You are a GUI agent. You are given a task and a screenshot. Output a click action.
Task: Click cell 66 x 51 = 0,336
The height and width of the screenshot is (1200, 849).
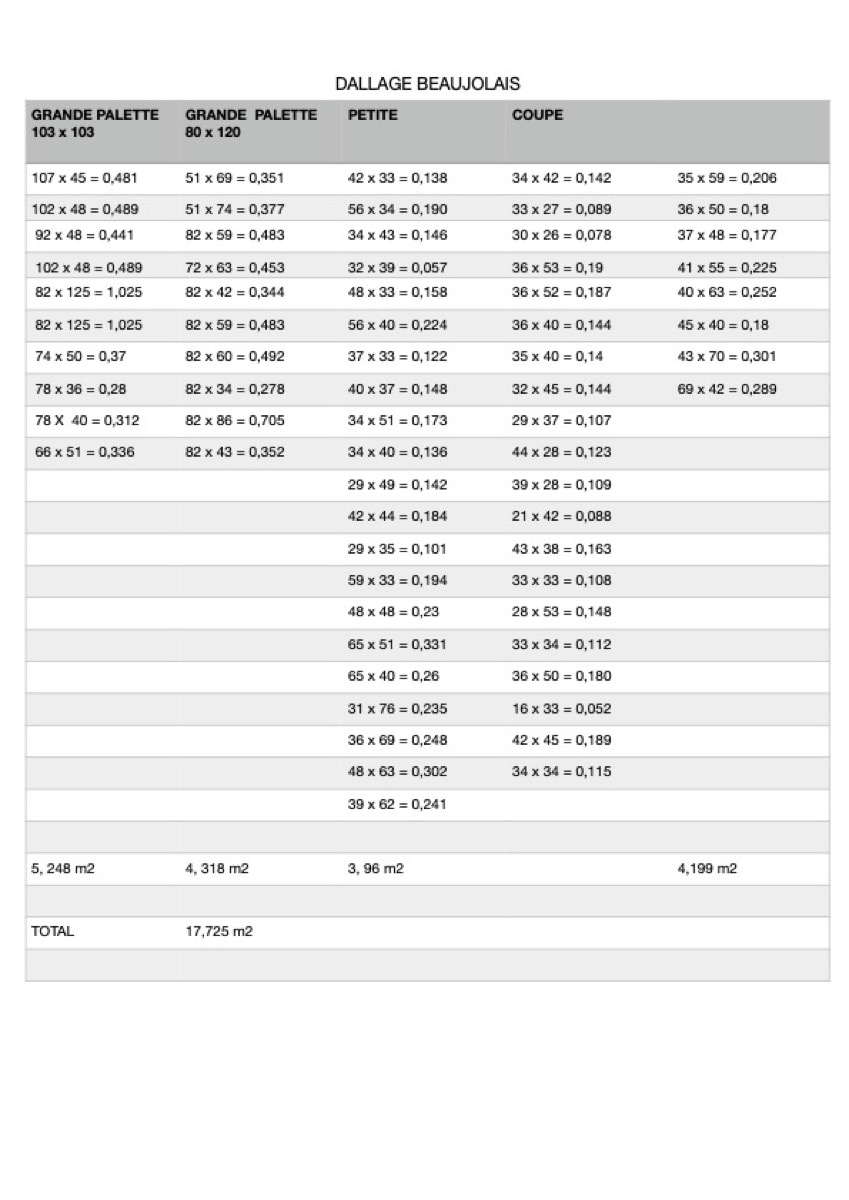(84, 452)
